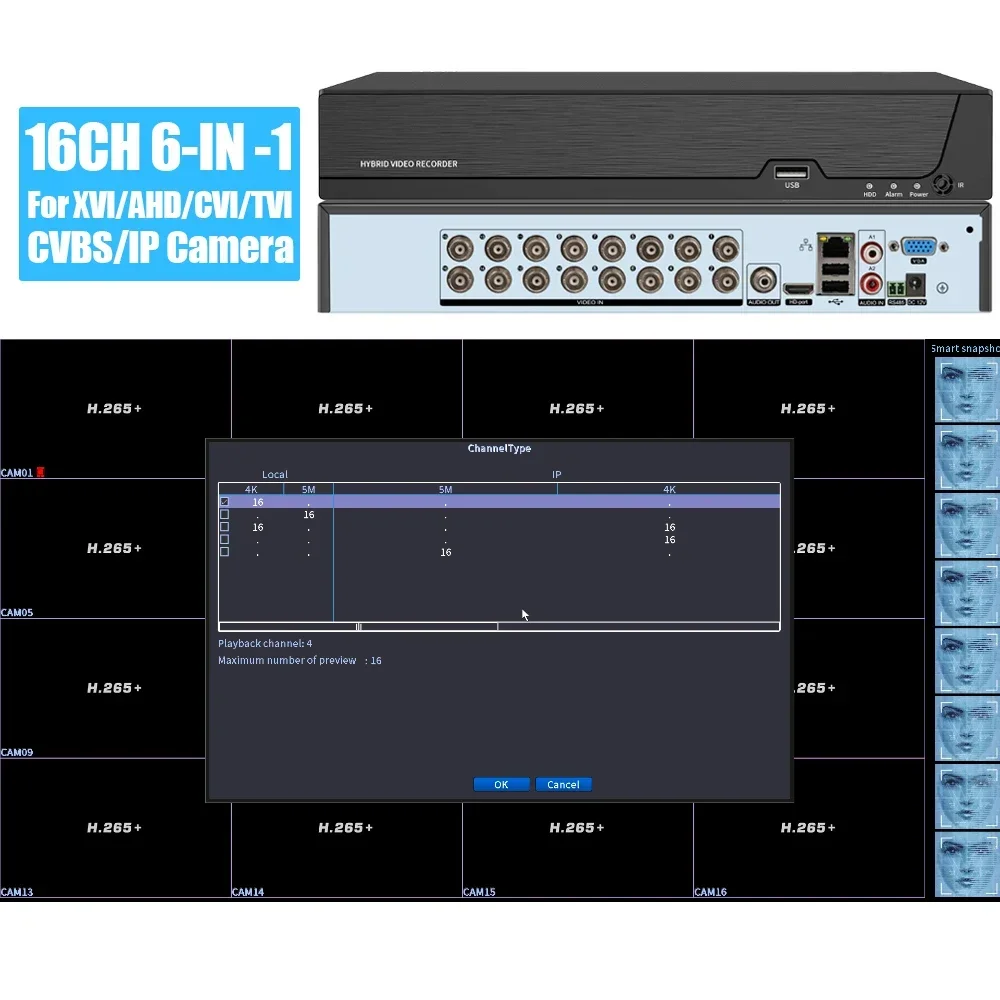Select the CAM15 preview pane
Screen dimensions: 1000x1000
pos(578,849)
